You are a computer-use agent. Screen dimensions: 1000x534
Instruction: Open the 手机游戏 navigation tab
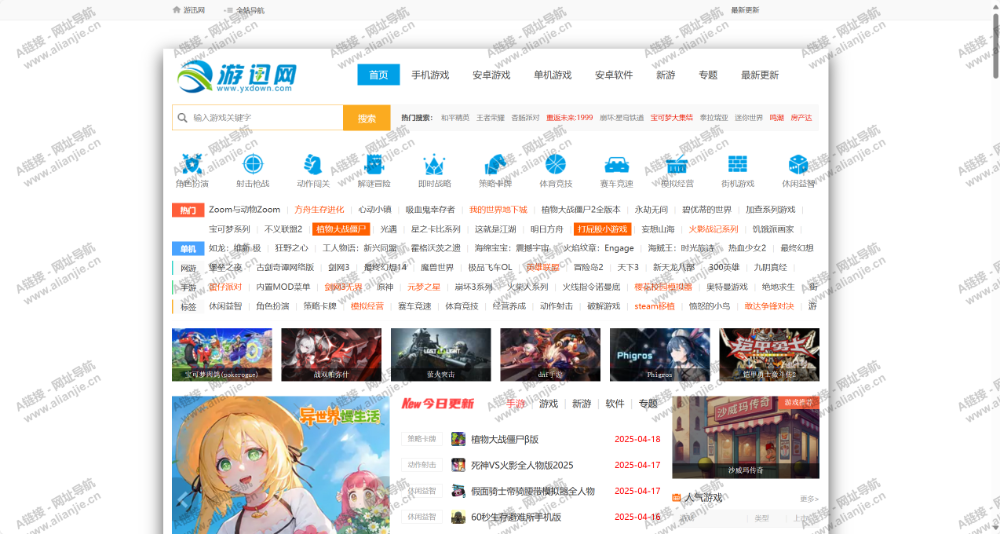430,75
